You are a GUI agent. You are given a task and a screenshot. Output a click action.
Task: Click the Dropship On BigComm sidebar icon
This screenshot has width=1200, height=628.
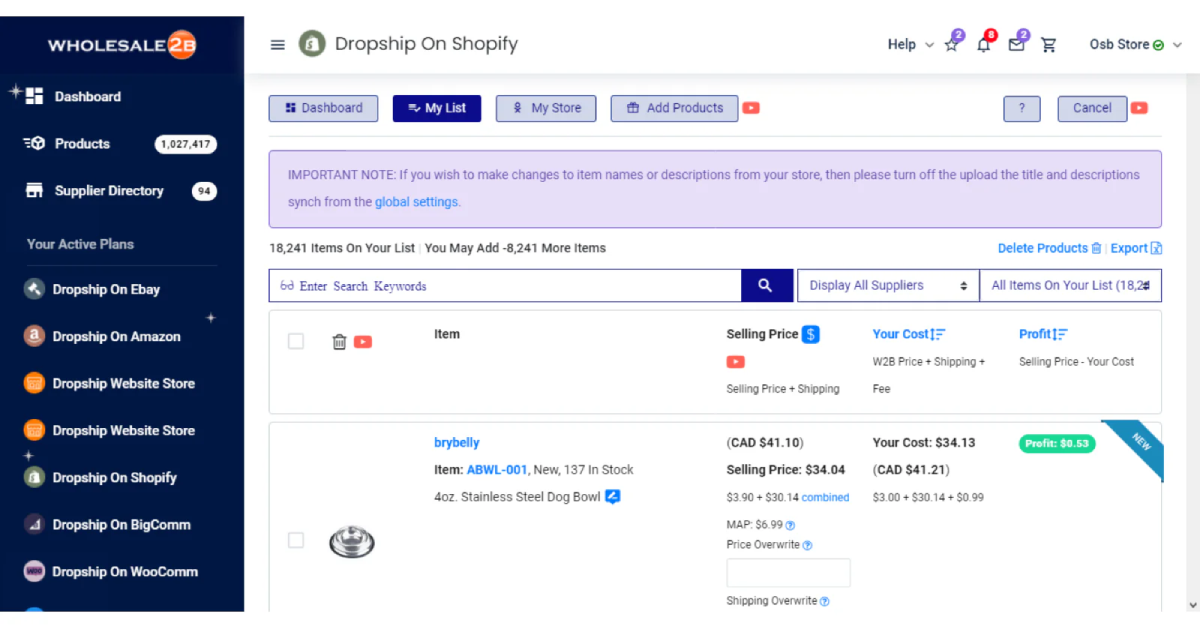[35, 524]
